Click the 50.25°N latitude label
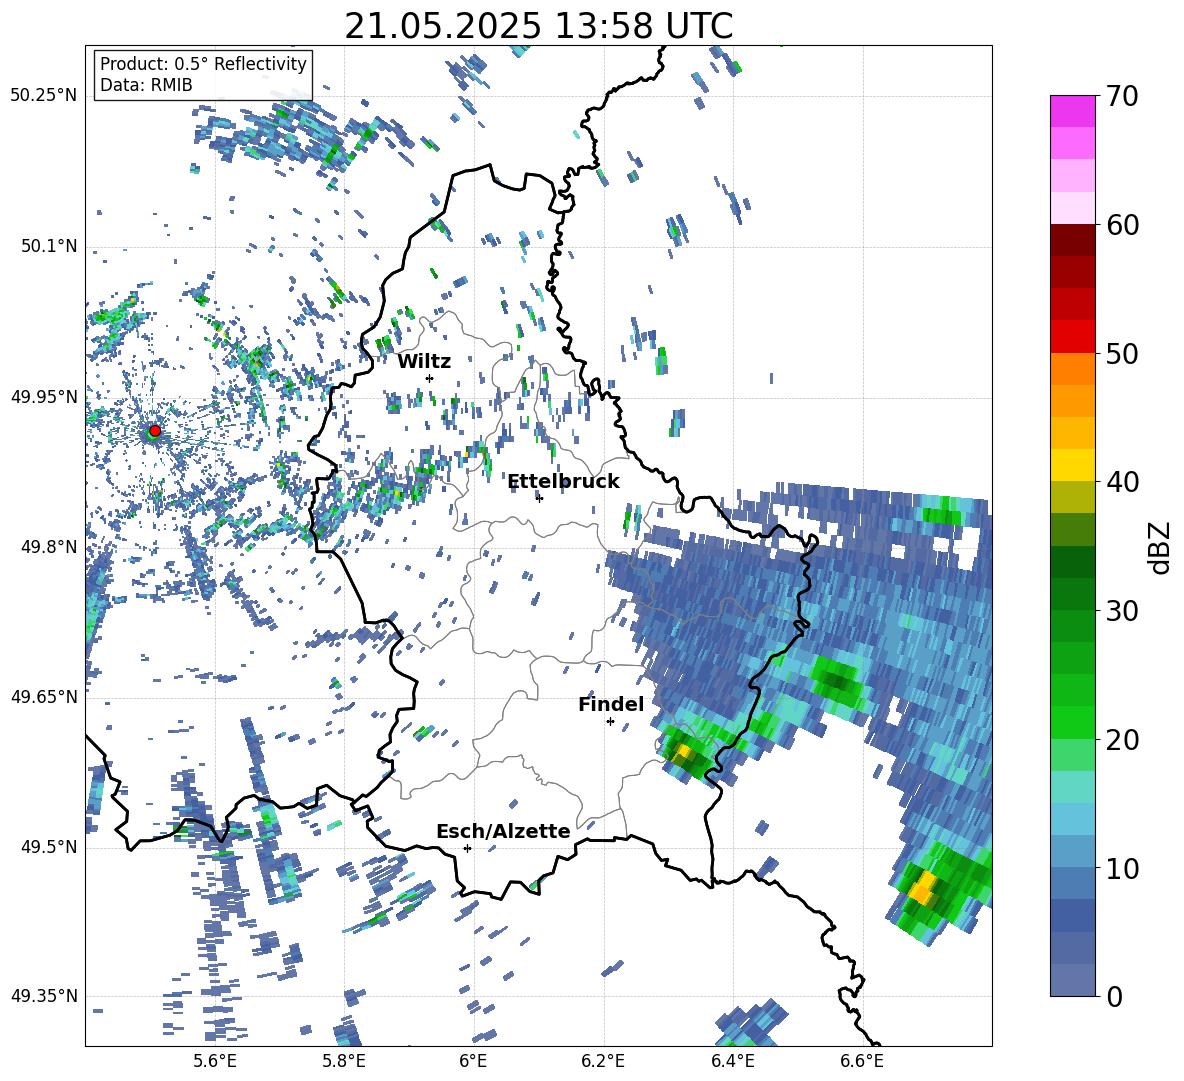The image size is (1184, 1081). pyautogui.click(x=44, y=96)
